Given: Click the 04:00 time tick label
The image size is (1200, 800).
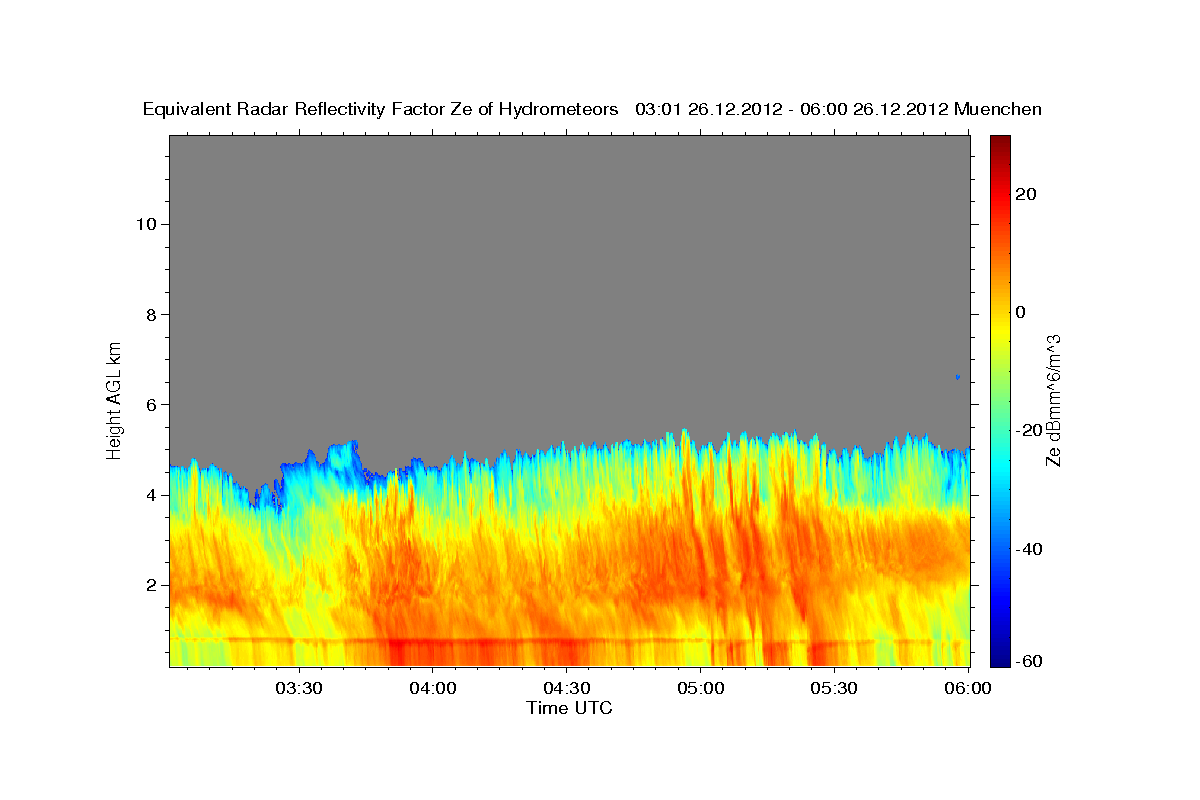Looking at the screenshot, I should (433, 688).
